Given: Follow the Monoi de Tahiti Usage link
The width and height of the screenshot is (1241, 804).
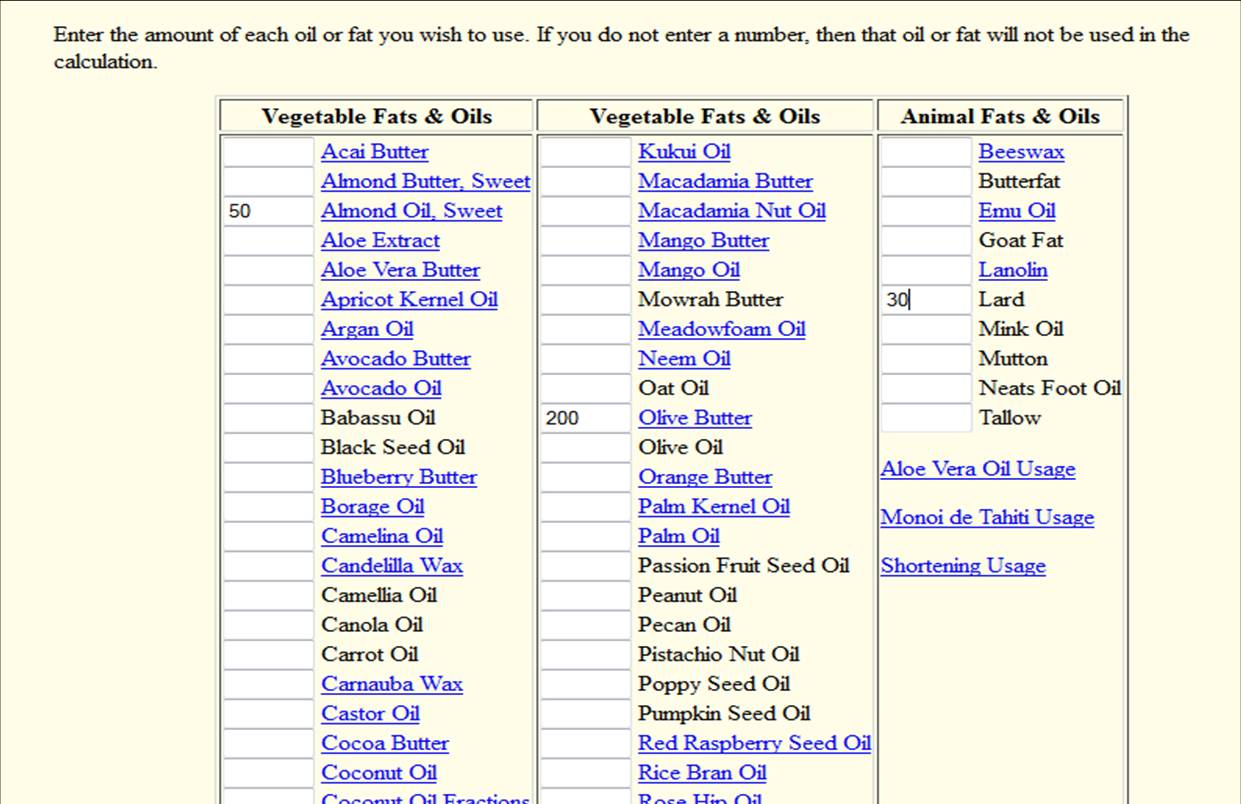Looking at the screenshot, I should tap(987, 517).
